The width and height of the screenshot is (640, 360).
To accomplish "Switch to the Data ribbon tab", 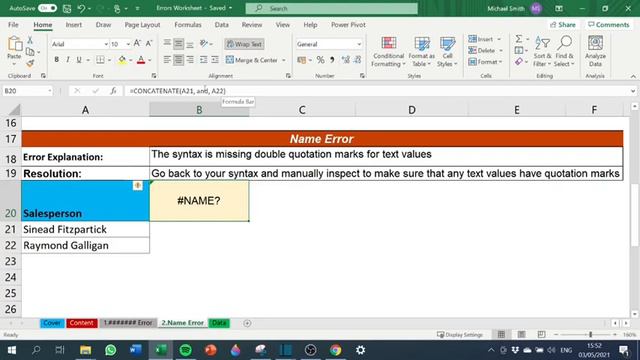I will point(222,25).
